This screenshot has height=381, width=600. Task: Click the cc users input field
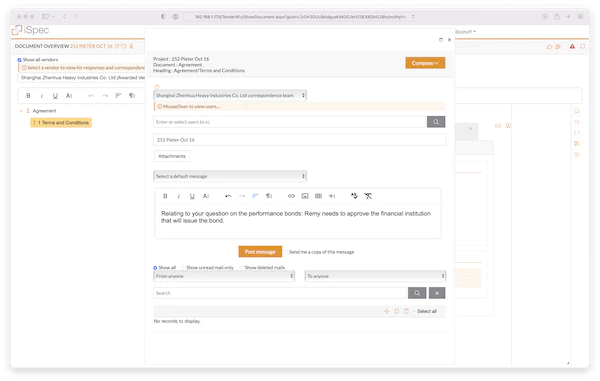tap(290, 122)
